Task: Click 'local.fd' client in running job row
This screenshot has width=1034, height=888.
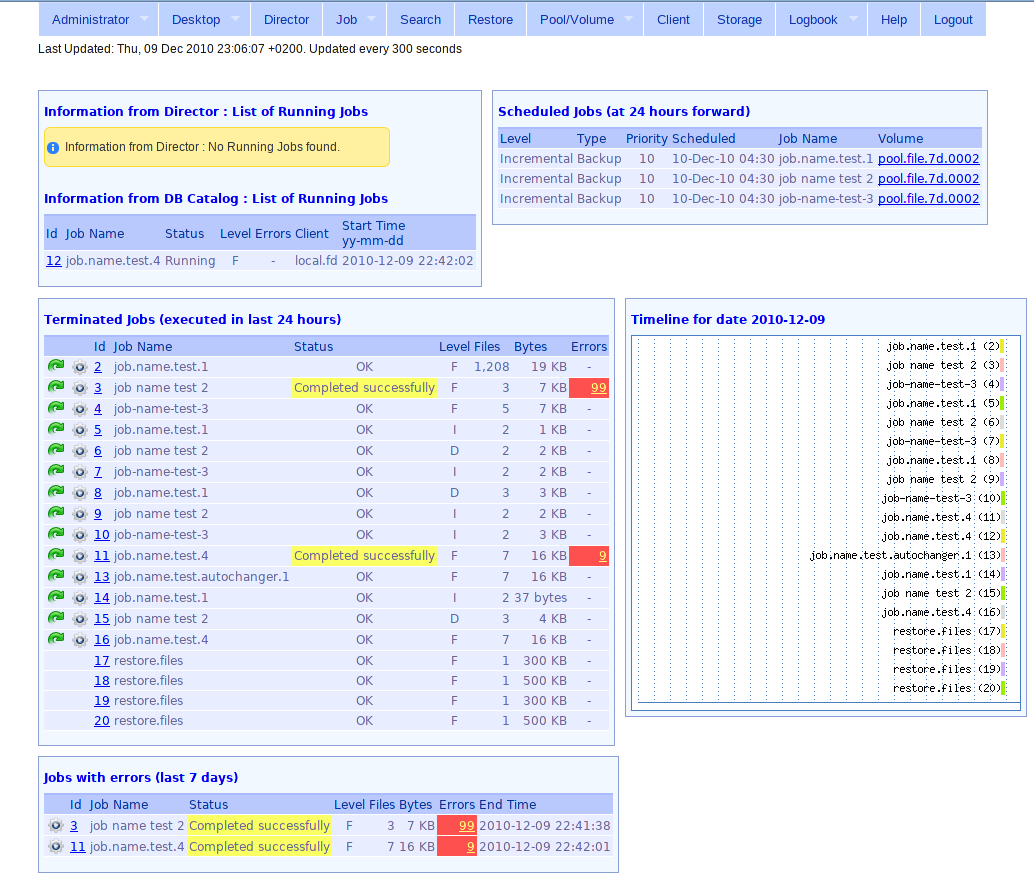Action: point(316,260)
